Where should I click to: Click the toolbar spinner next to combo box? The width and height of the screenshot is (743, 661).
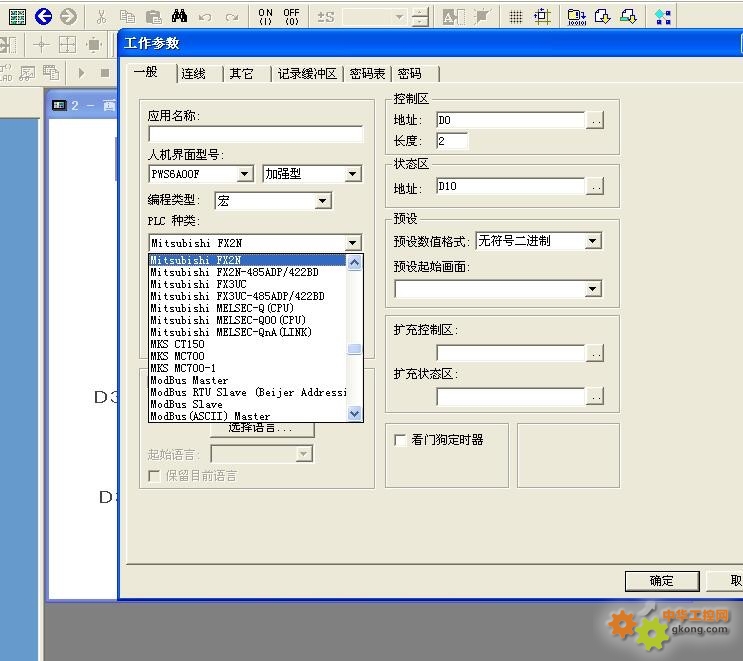[x=420, y=18]
